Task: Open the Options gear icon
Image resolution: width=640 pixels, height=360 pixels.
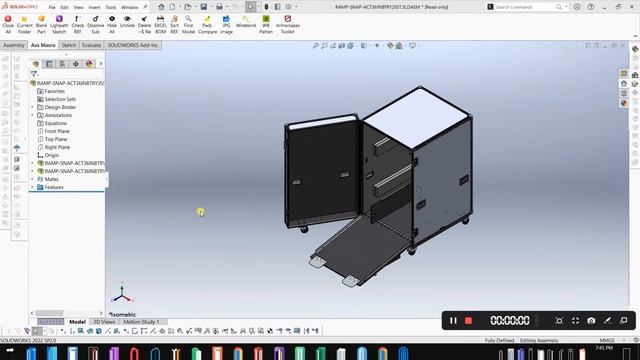Action: (x=289, y=7)
